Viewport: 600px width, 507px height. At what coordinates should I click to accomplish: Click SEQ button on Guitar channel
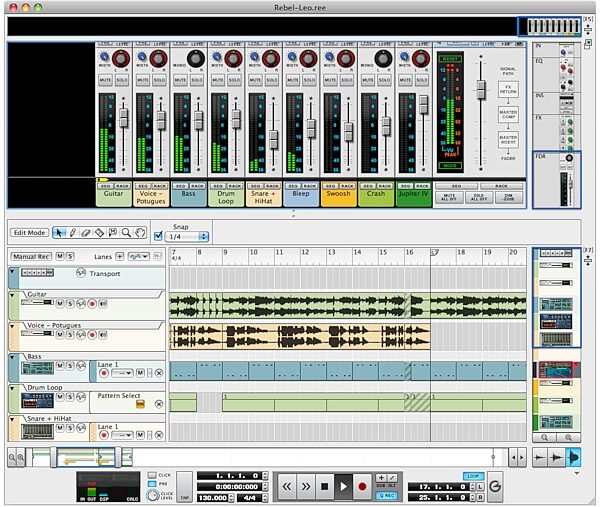104,186
